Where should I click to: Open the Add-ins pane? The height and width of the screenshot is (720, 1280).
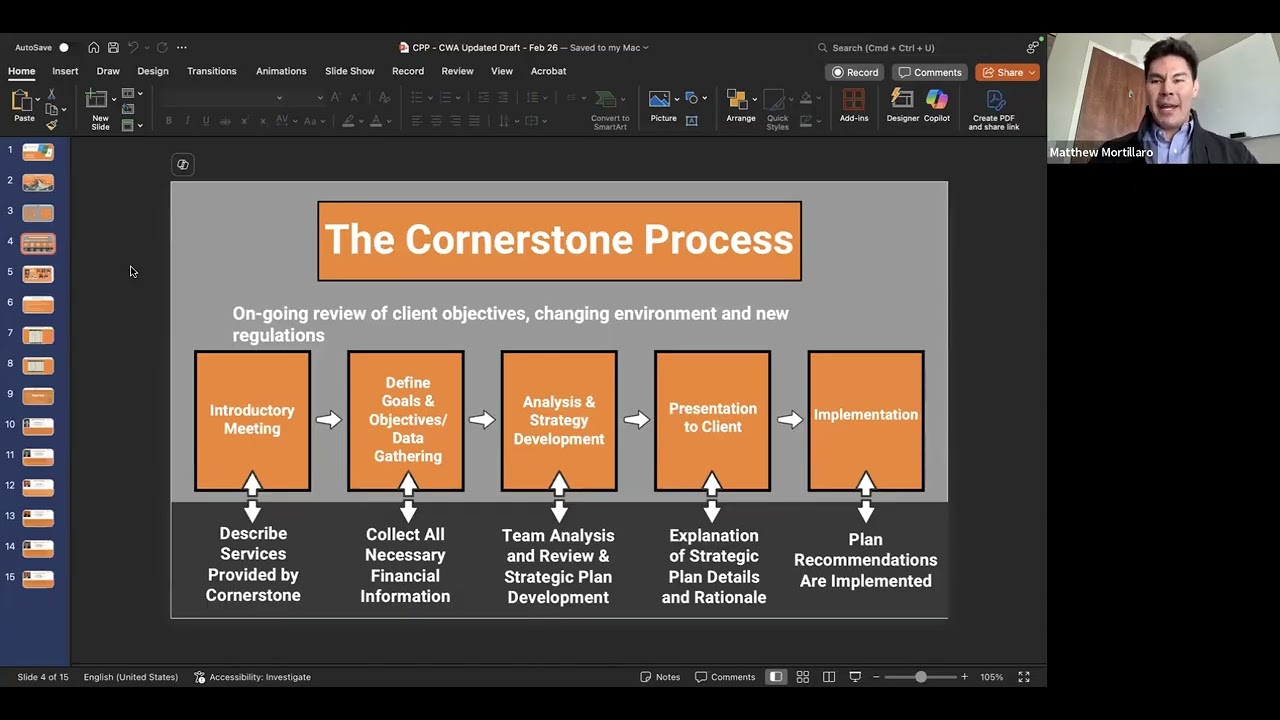pos(854,105)
